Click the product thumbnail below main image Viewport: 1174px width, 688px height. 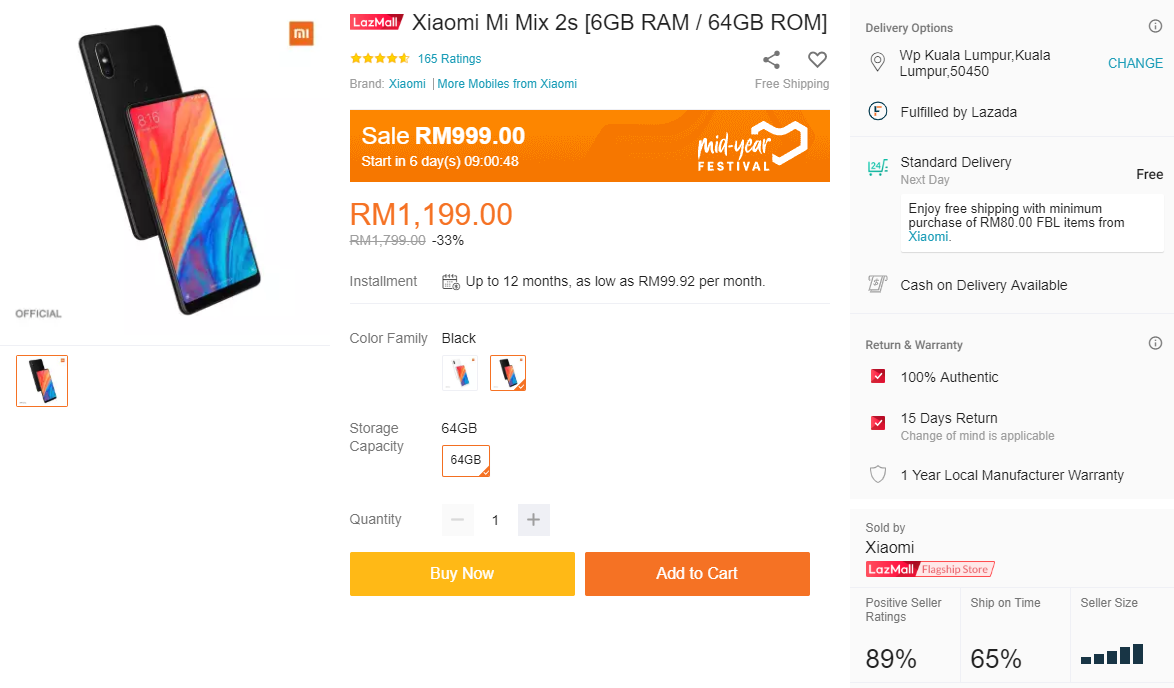(42, 381)
